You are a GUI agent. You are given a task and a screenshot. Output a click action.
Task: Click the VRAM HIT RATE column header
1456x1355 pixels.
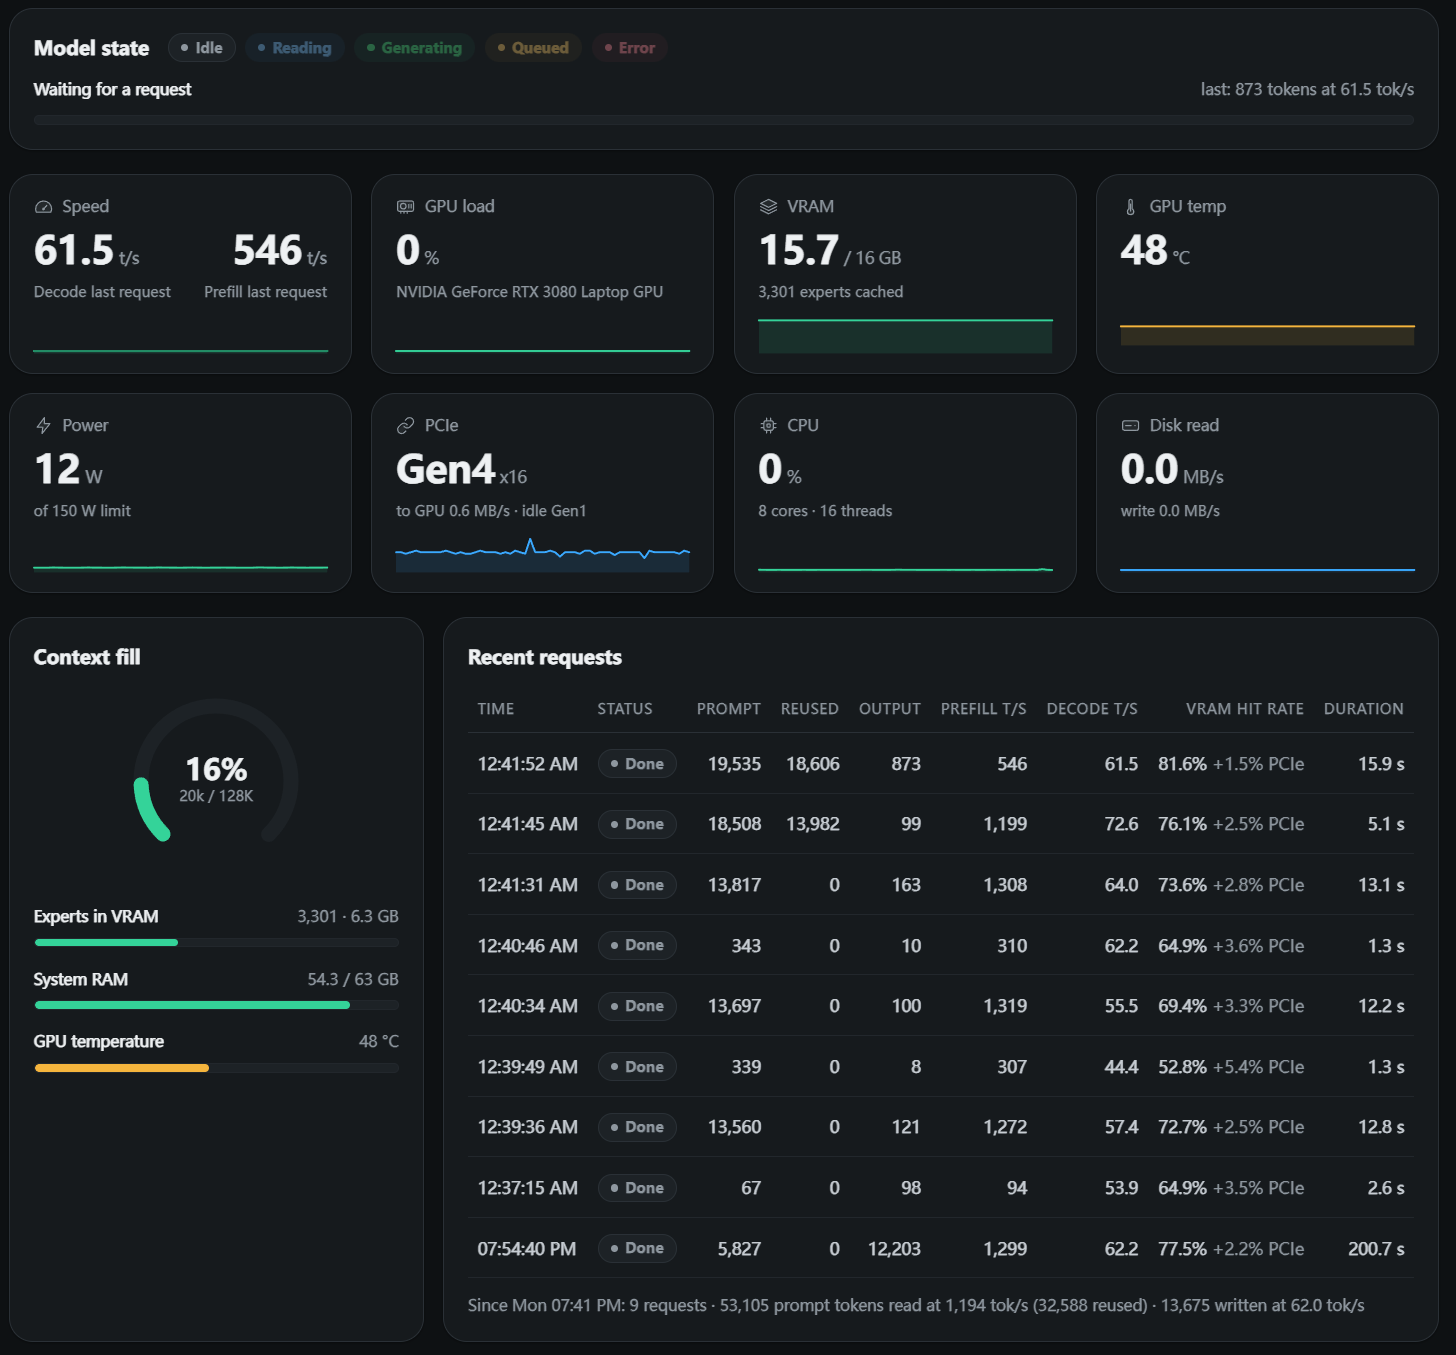tap(1244, 709)
